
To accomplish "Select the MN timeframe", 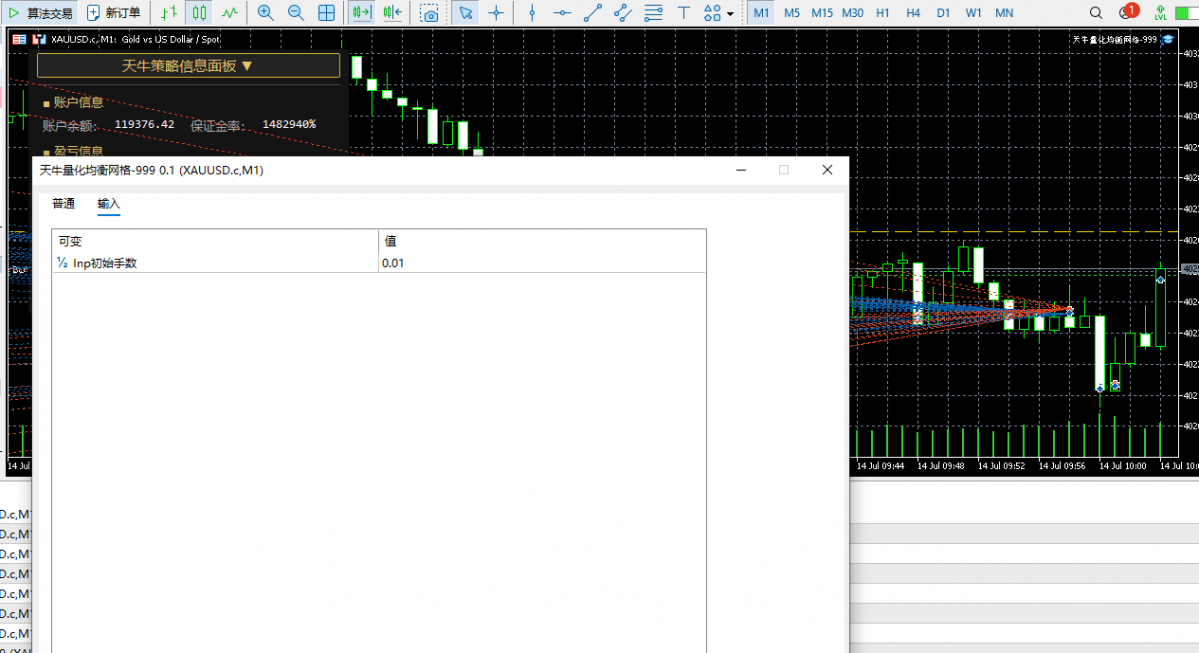I will click(1004, 13).
